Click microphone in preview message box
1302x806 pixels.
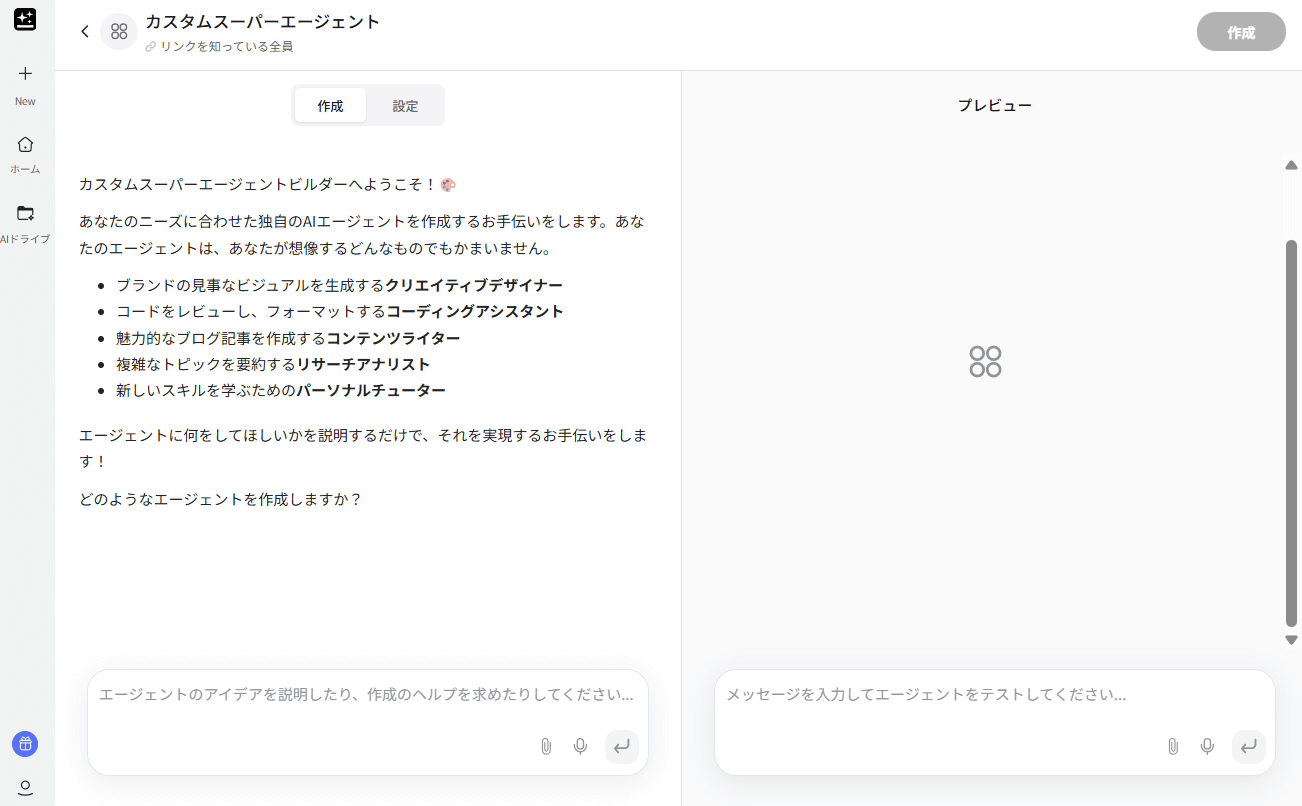coord(1207,746)
